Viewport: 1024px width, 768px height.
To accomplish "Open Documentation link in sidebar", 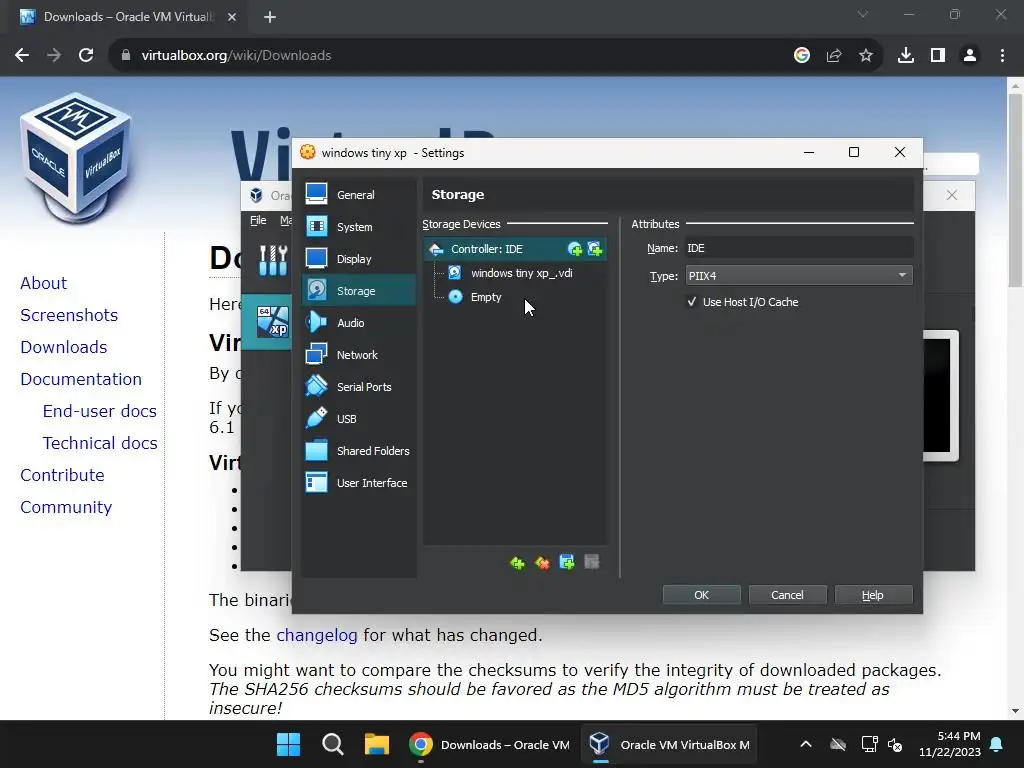I will pyautogui.click(x=81, y=379).
